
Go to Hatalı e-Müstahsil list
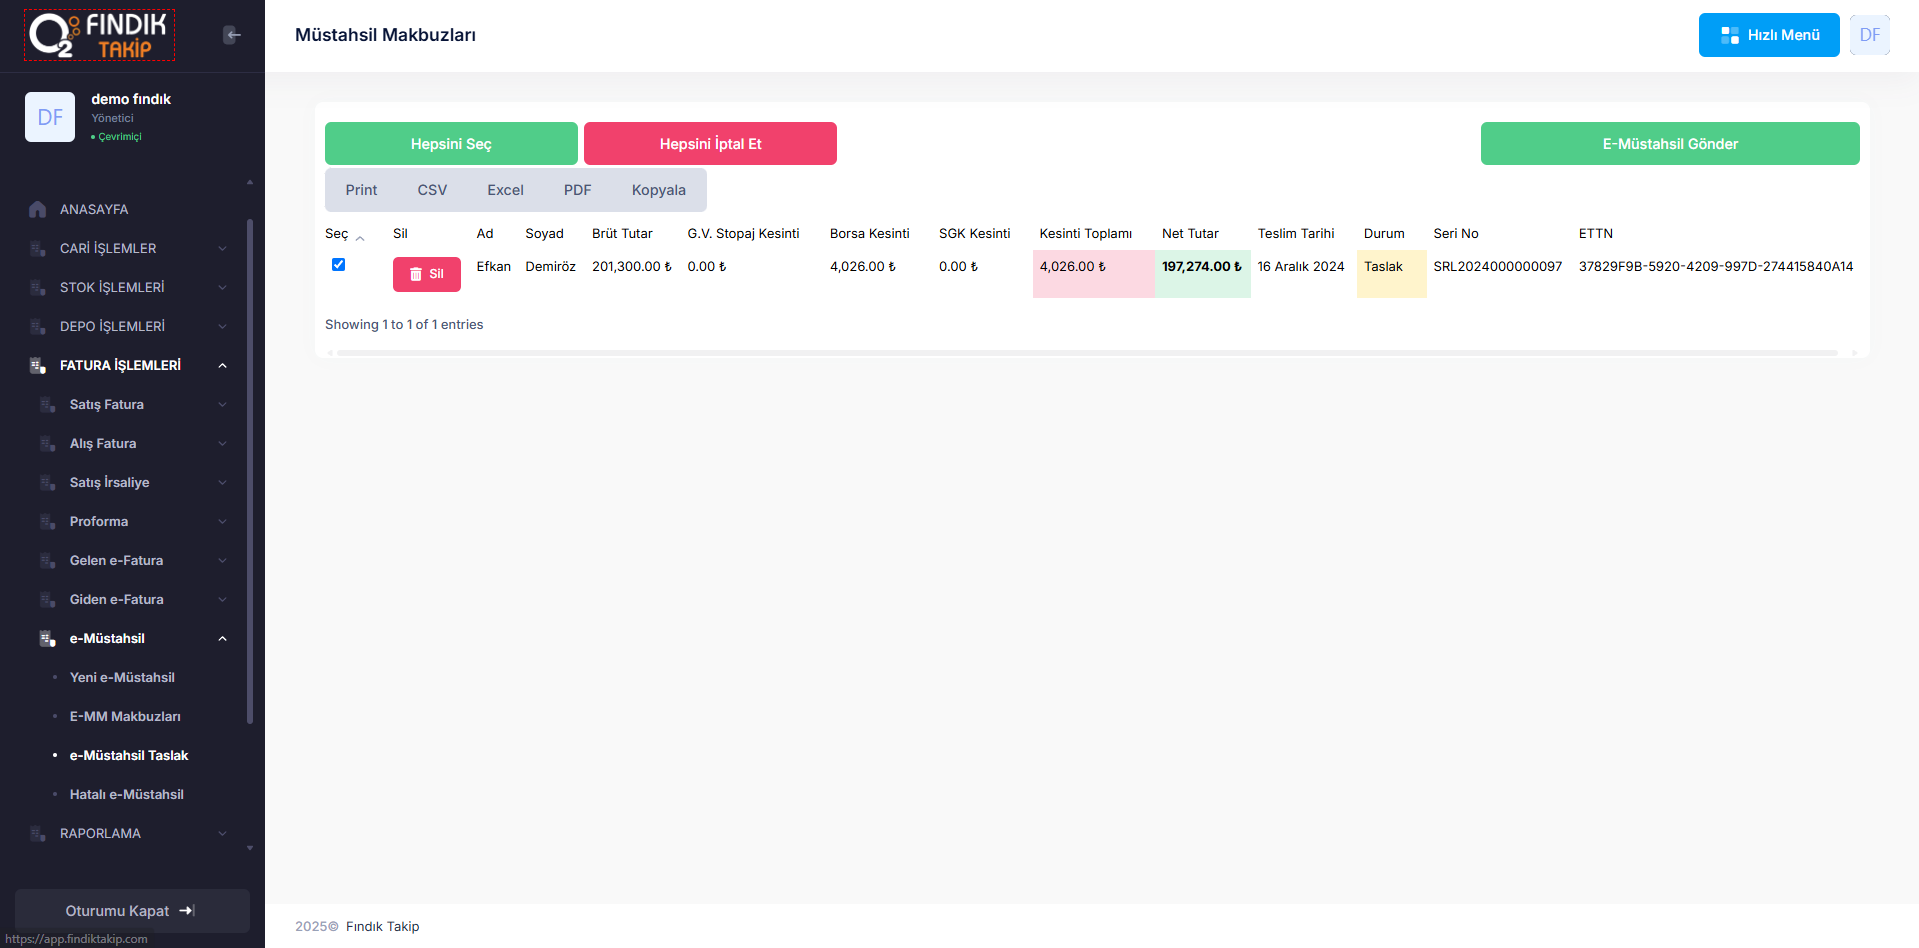[126, 794]
